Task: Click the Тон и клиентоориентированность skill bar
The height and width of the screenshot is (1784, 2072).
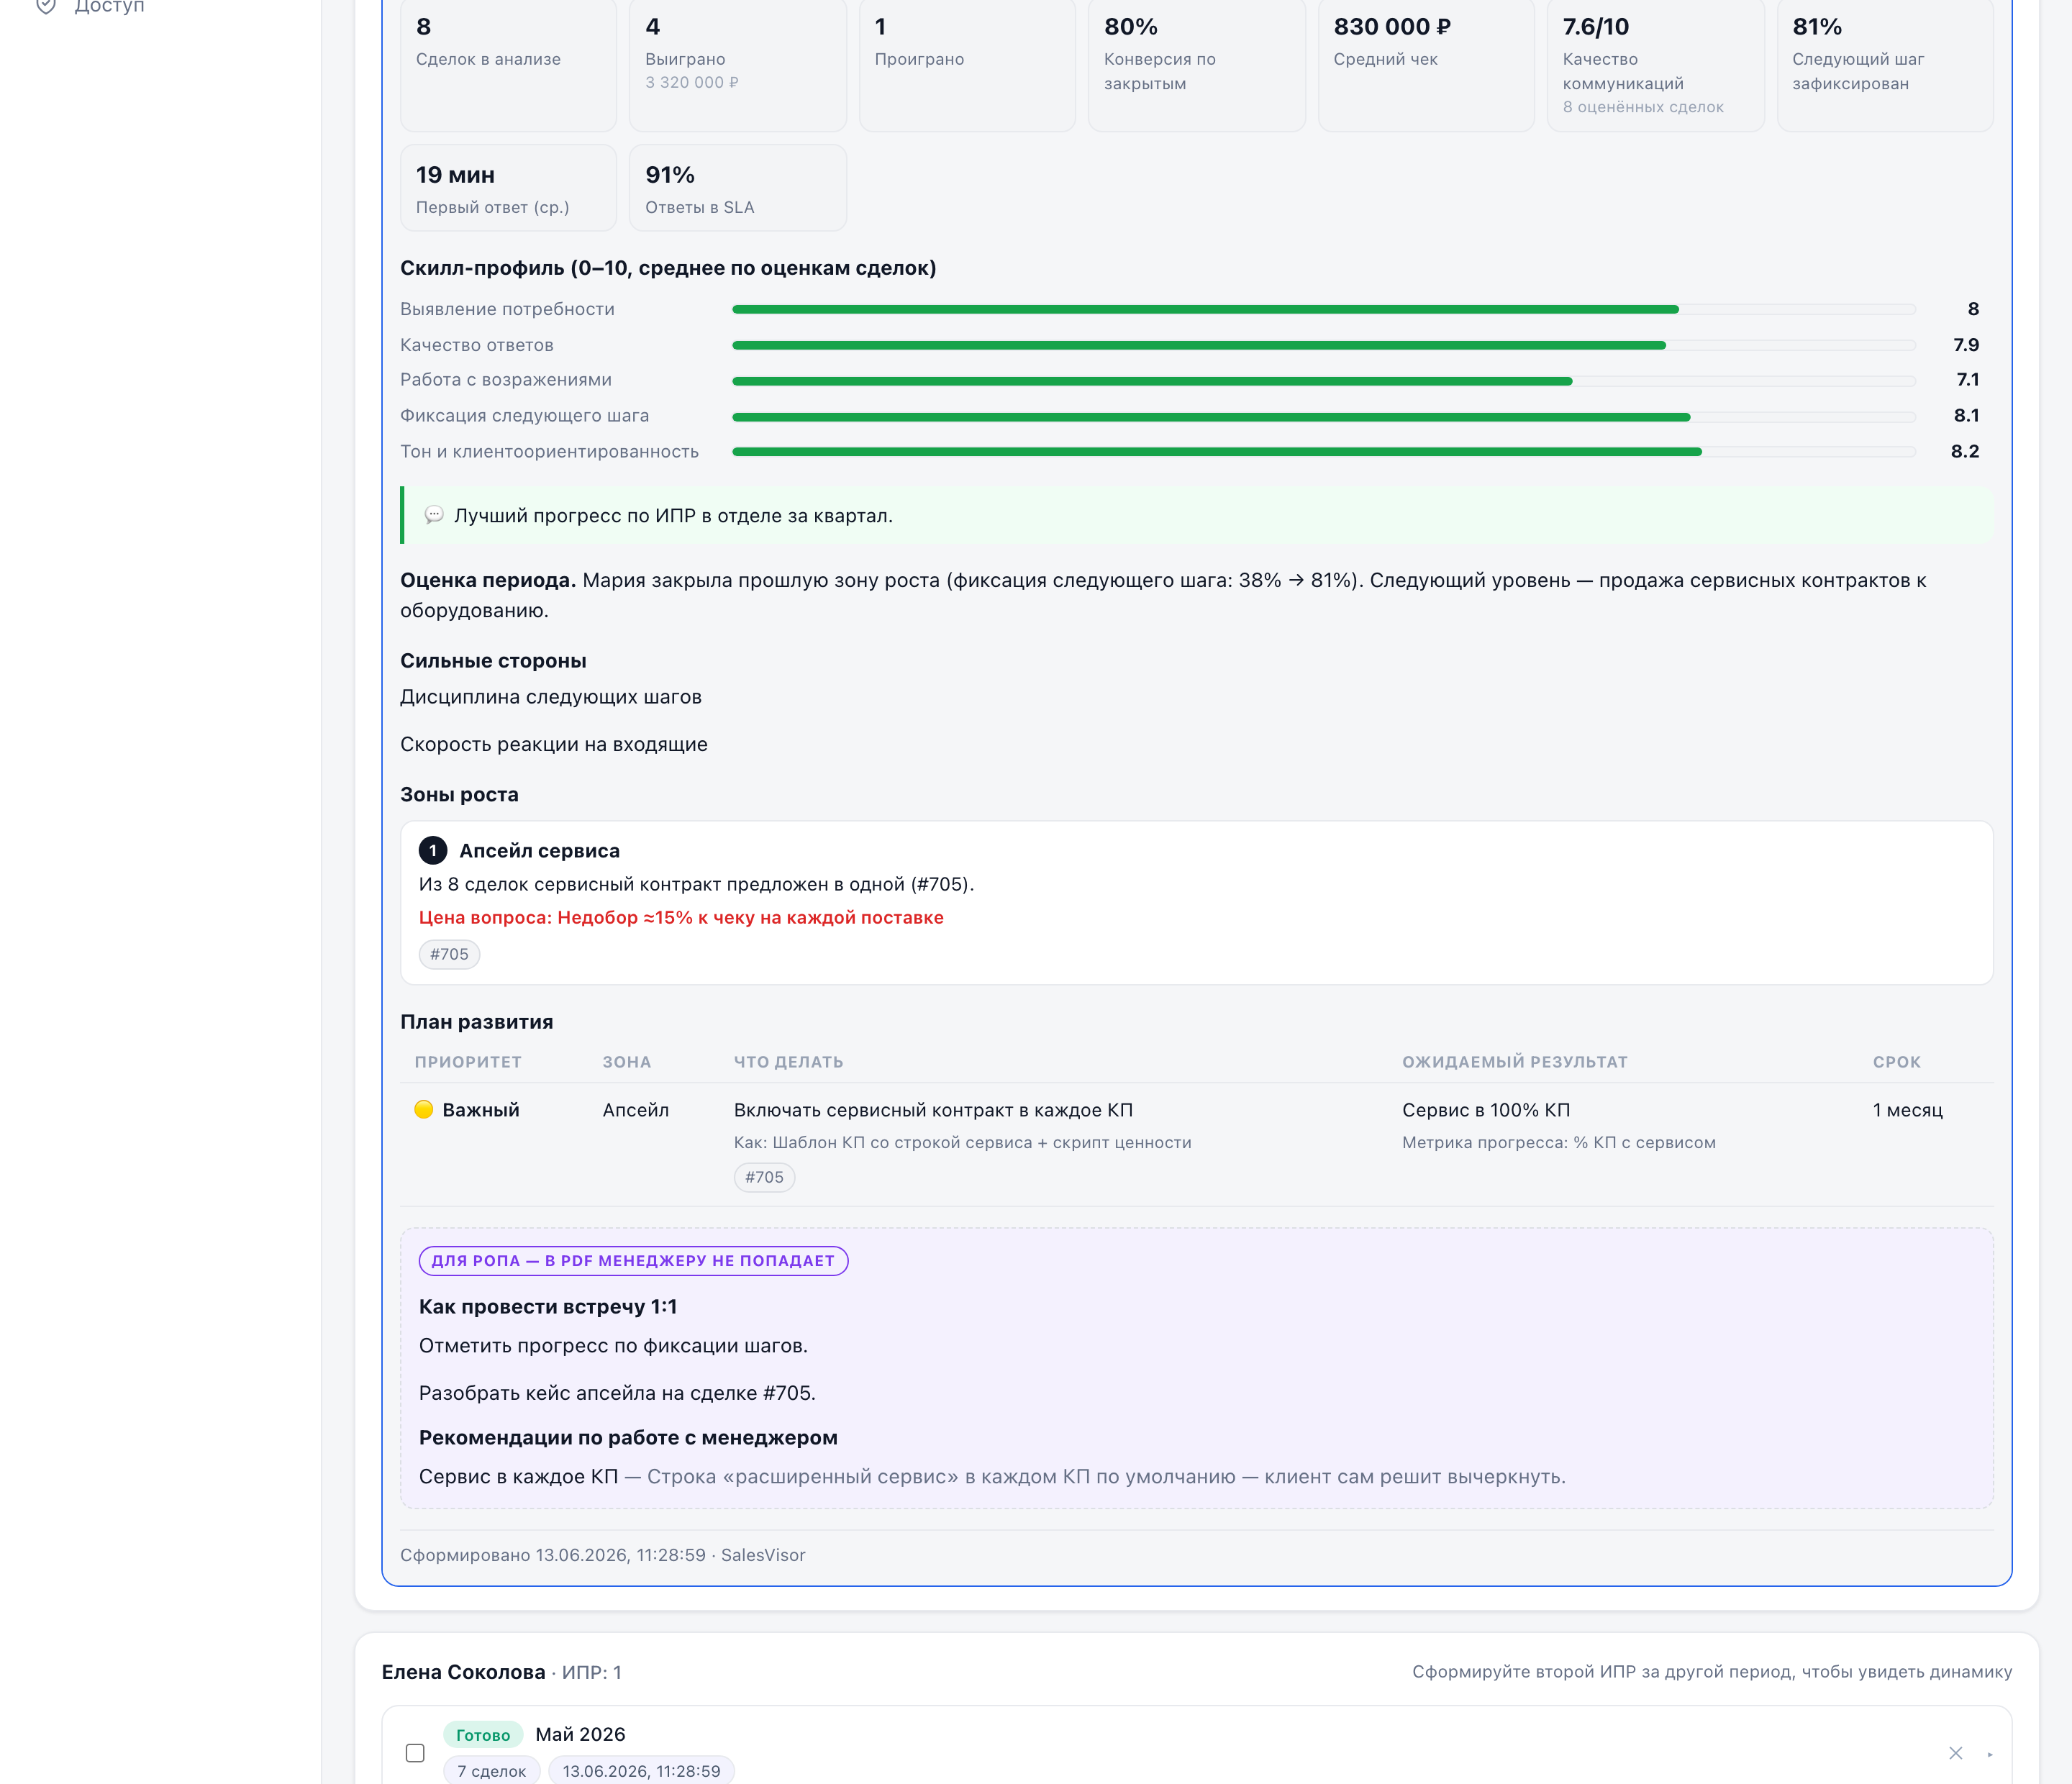Action: (1323, 451)
